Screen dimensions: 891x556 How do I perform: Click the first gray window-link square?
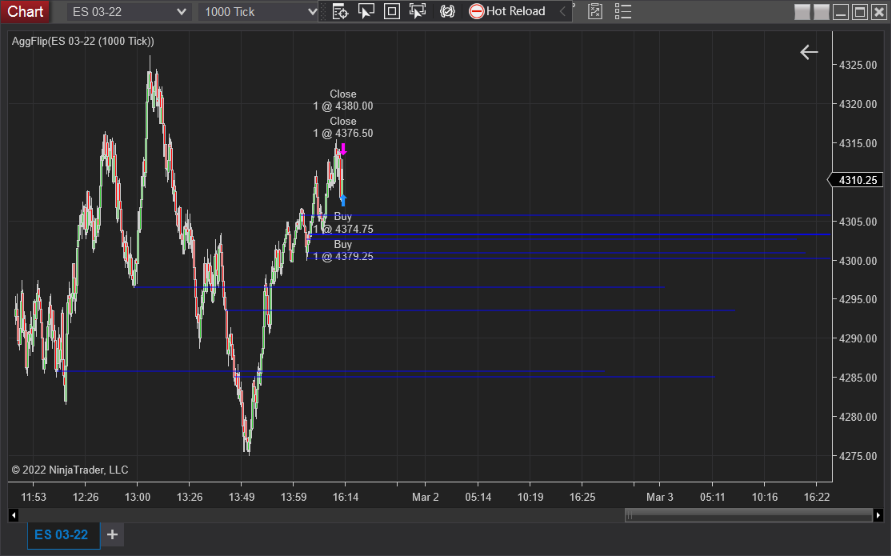point(802,12)
